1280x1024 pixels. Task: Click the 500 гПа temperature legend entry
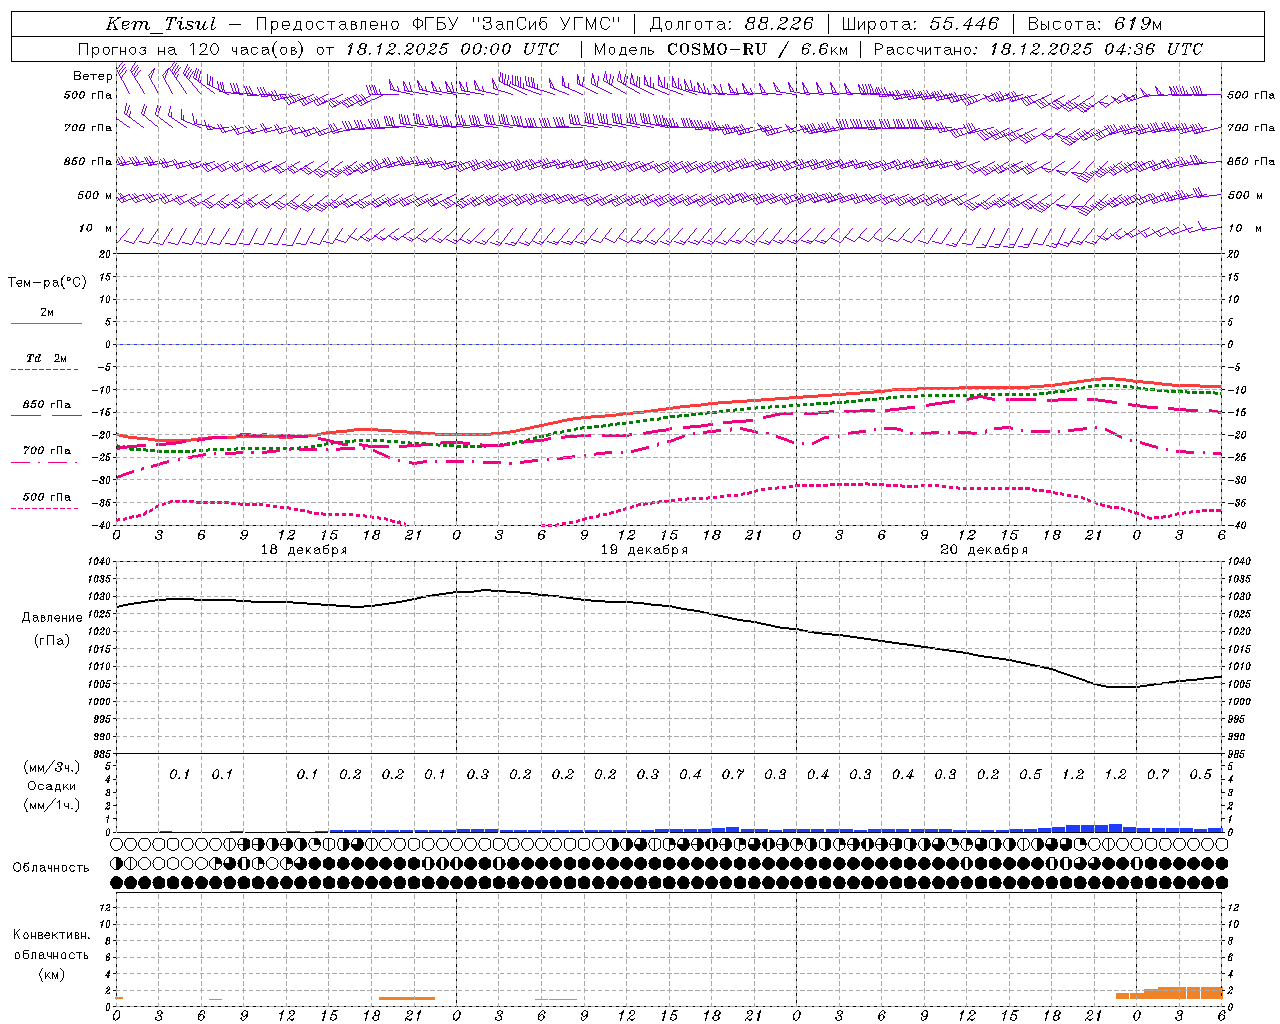point(46,501)
